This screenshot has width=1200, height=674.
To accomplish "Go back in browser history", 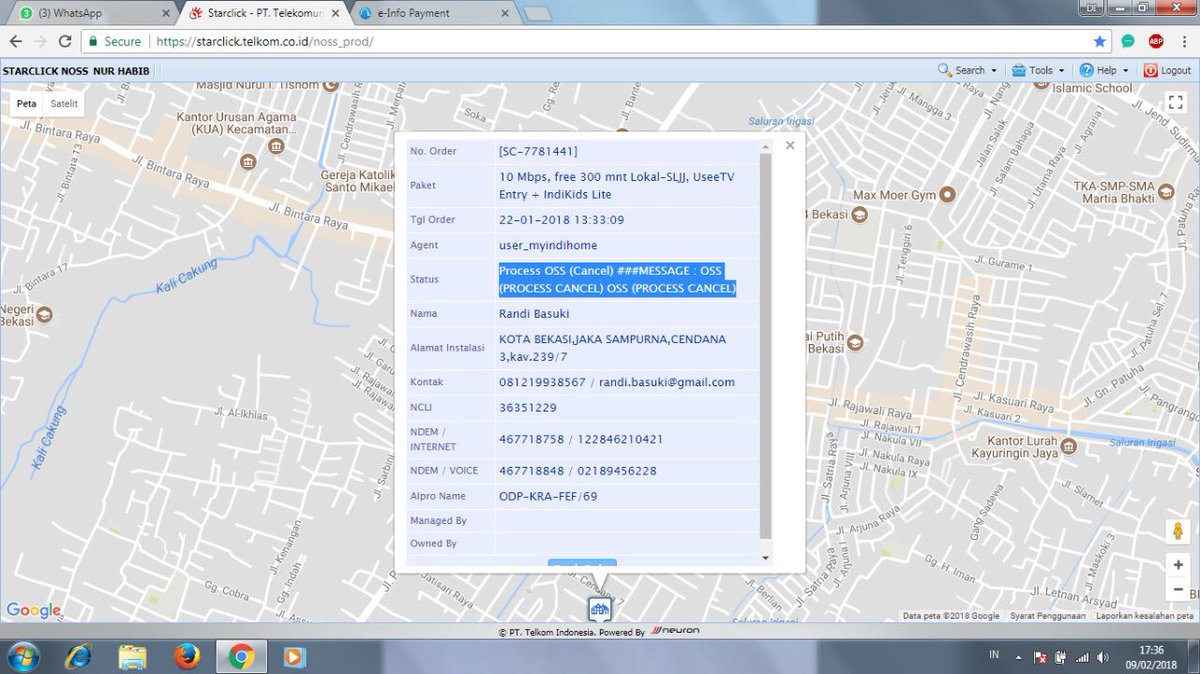I will (15, 41).
